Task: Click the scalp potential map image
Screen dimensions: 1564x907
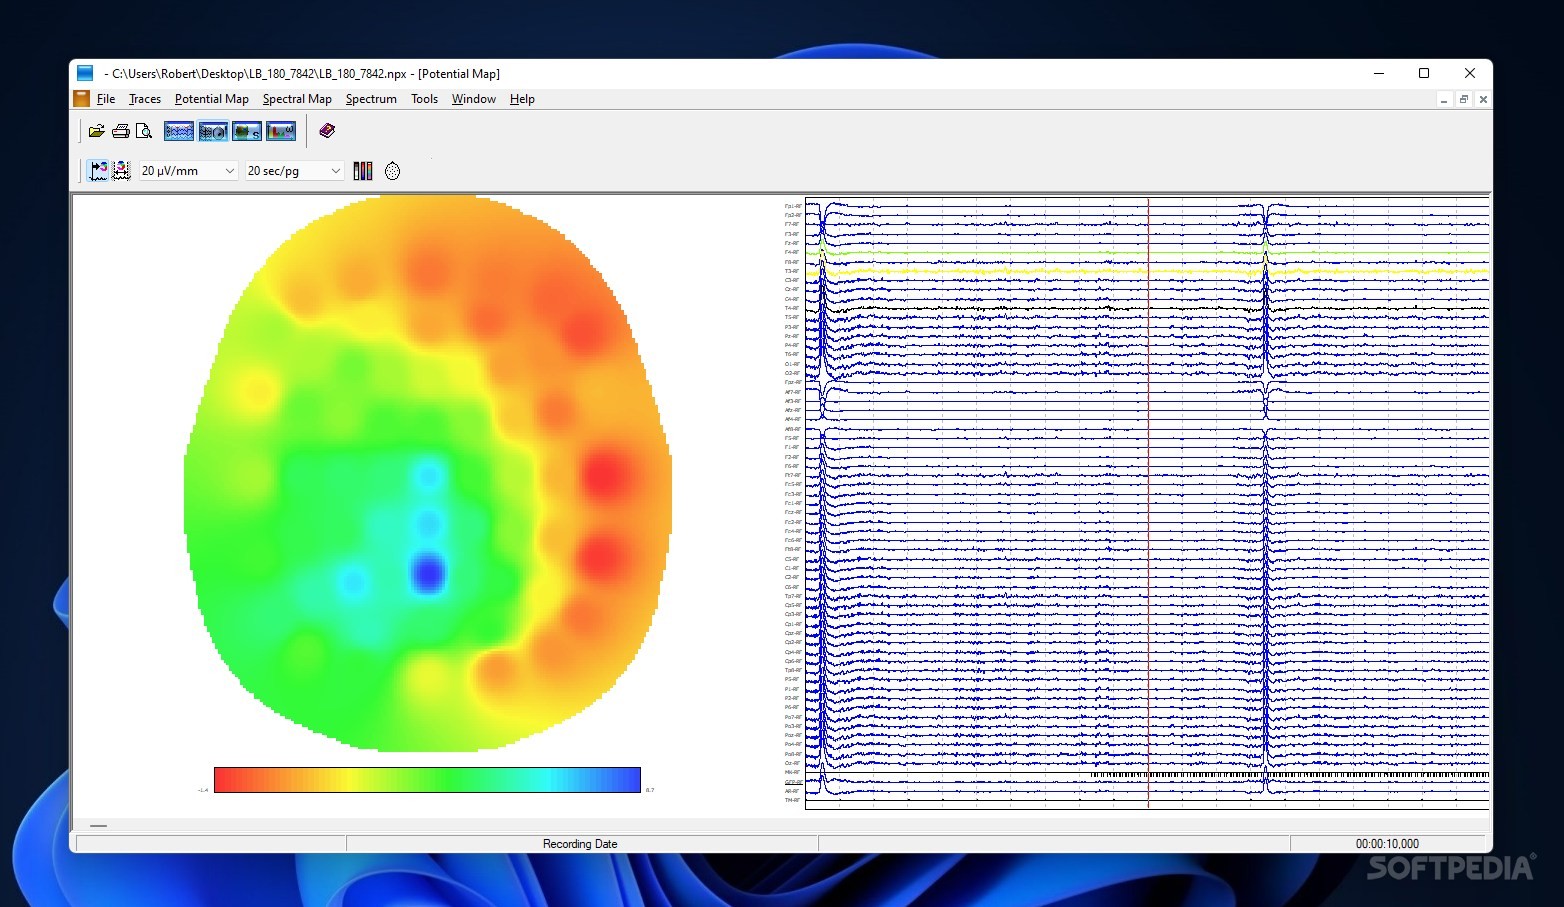Action: pyautogui.click(x=428, y=473)
